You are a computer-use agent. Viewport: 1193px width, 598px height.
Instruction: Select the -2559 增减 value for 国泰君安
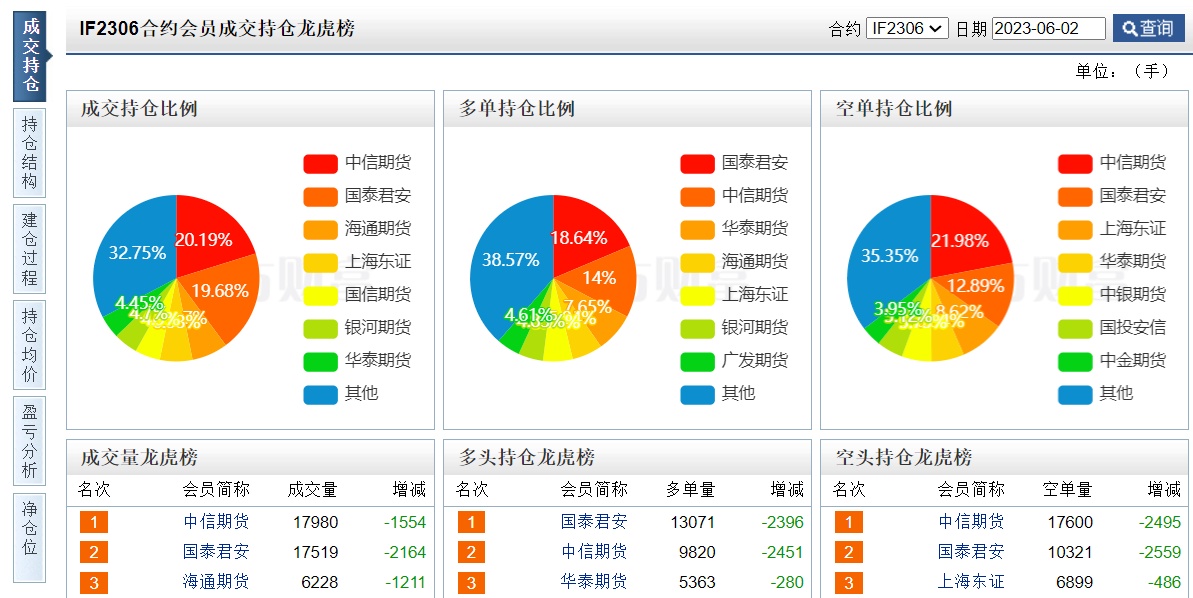[x=1160, y=552]
